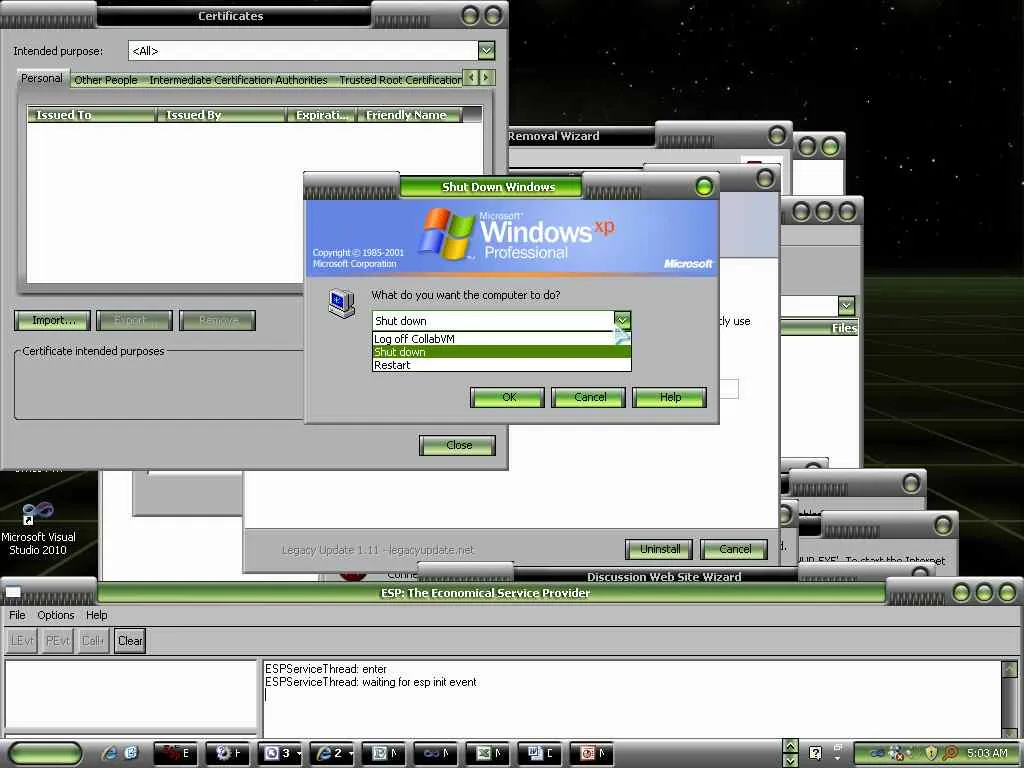The image size is (1024, 768).
Task: Open the gear-icon 'H' taskbar button
Action: (x=228, y=753)
